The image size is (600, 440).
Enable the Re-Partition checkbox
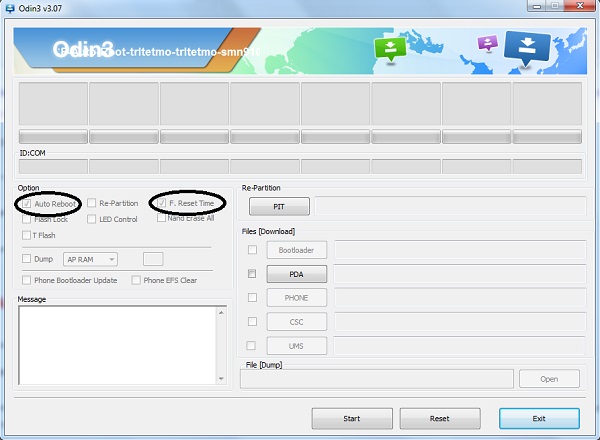91,203
